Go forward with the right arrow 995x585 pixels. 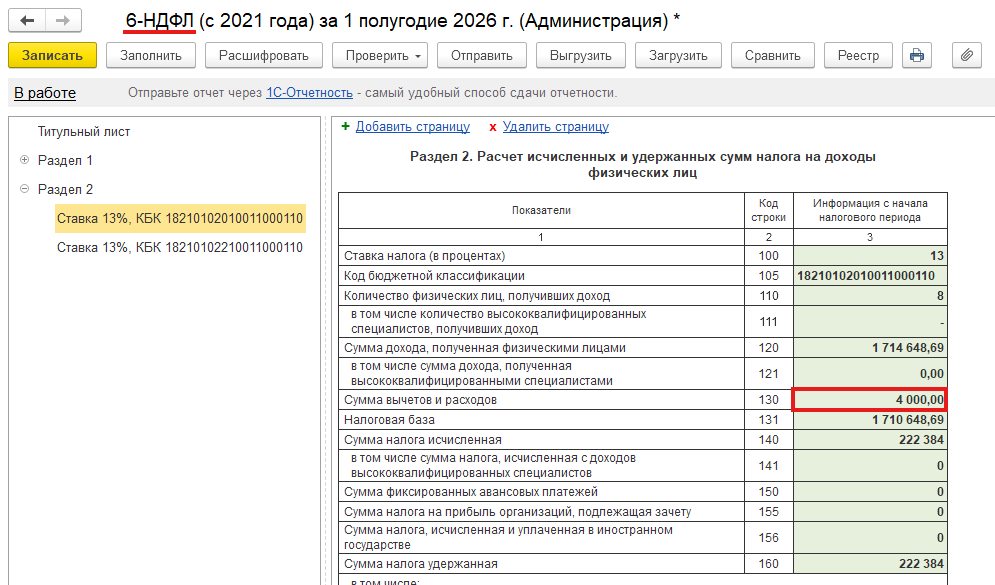click(63, 20)
